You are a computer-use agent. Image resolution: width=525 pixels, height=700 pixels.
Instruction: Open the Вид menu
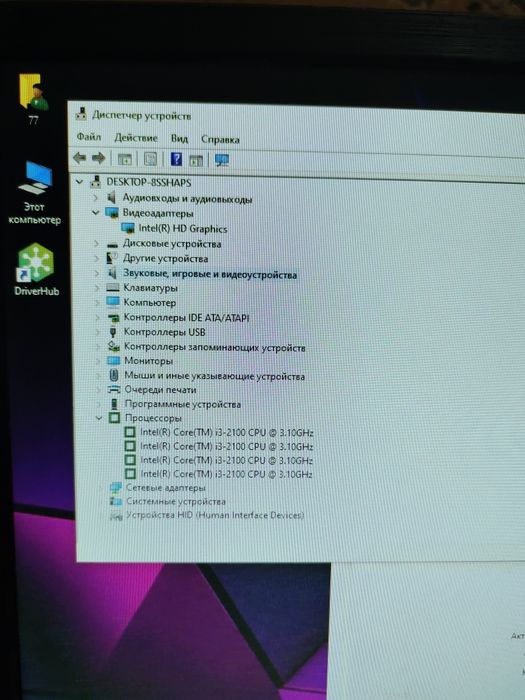pyautogui.click(x=179, y=138)
